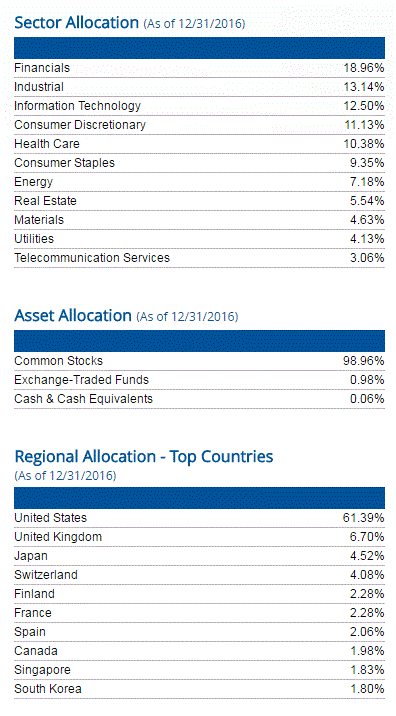This screenshot has width=396, height=716.
Task: Select the Telecommunication Services row
Action: (x=199, y=258)
